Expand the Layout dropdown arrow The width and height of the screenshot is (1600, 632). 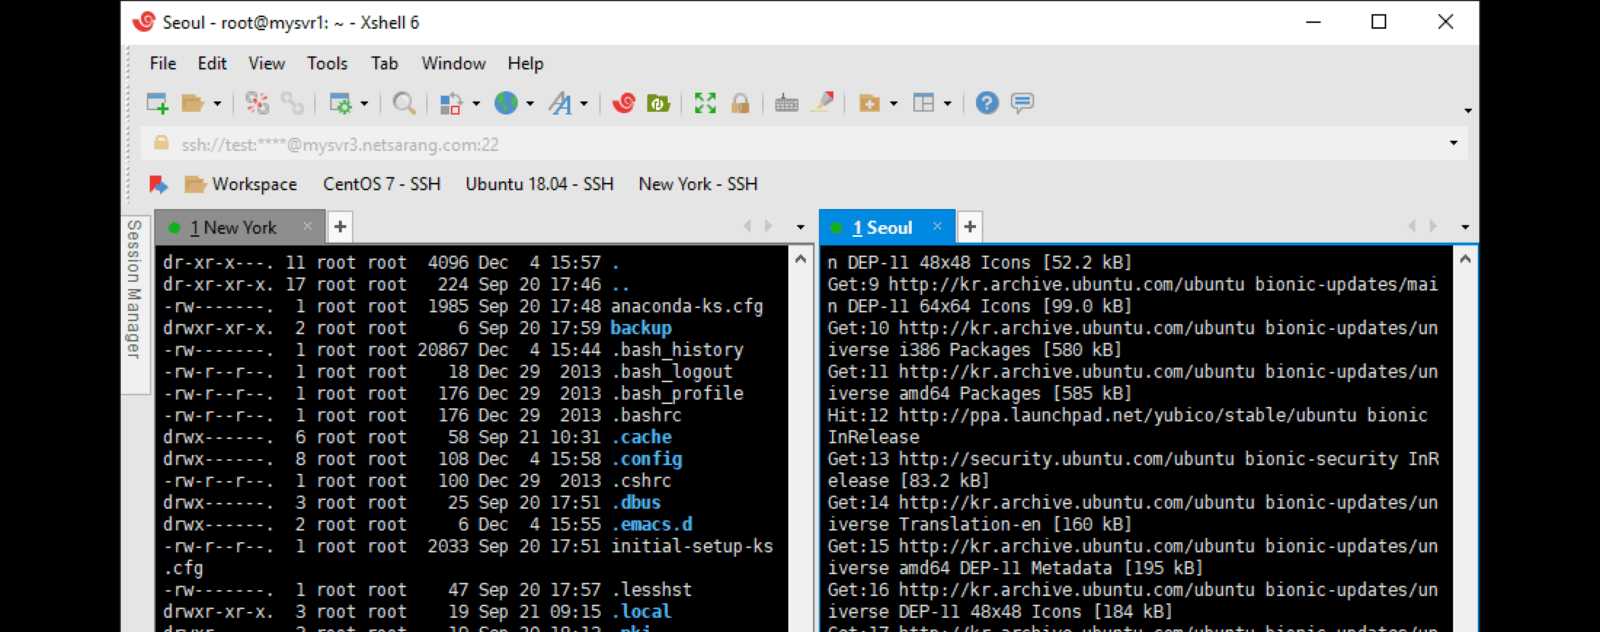coord(947,103)
